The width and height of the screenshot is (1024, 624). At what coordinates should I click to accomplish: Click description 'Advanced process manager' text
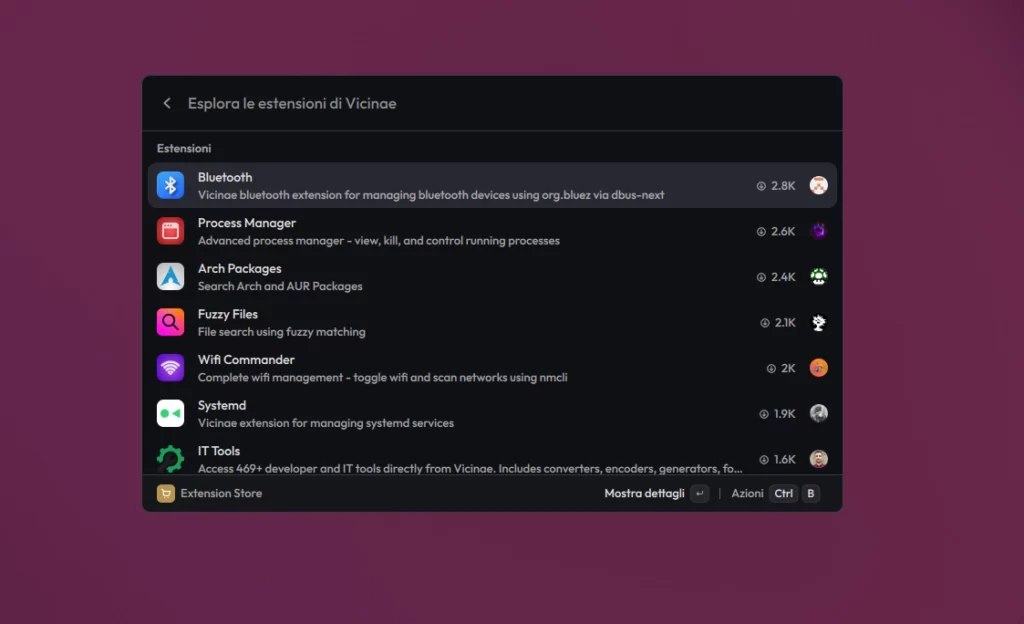pyautogui.click(x=379, y=241)
